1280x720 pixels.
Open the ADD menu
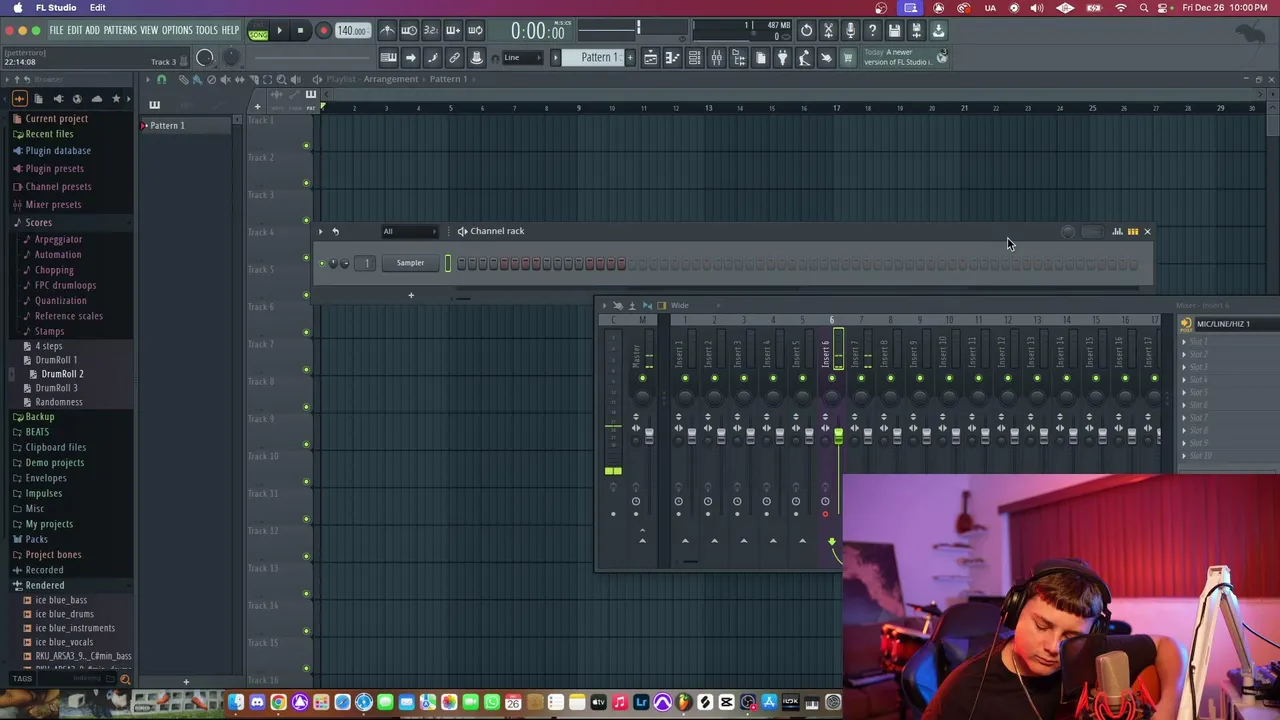tap(92, 30)
